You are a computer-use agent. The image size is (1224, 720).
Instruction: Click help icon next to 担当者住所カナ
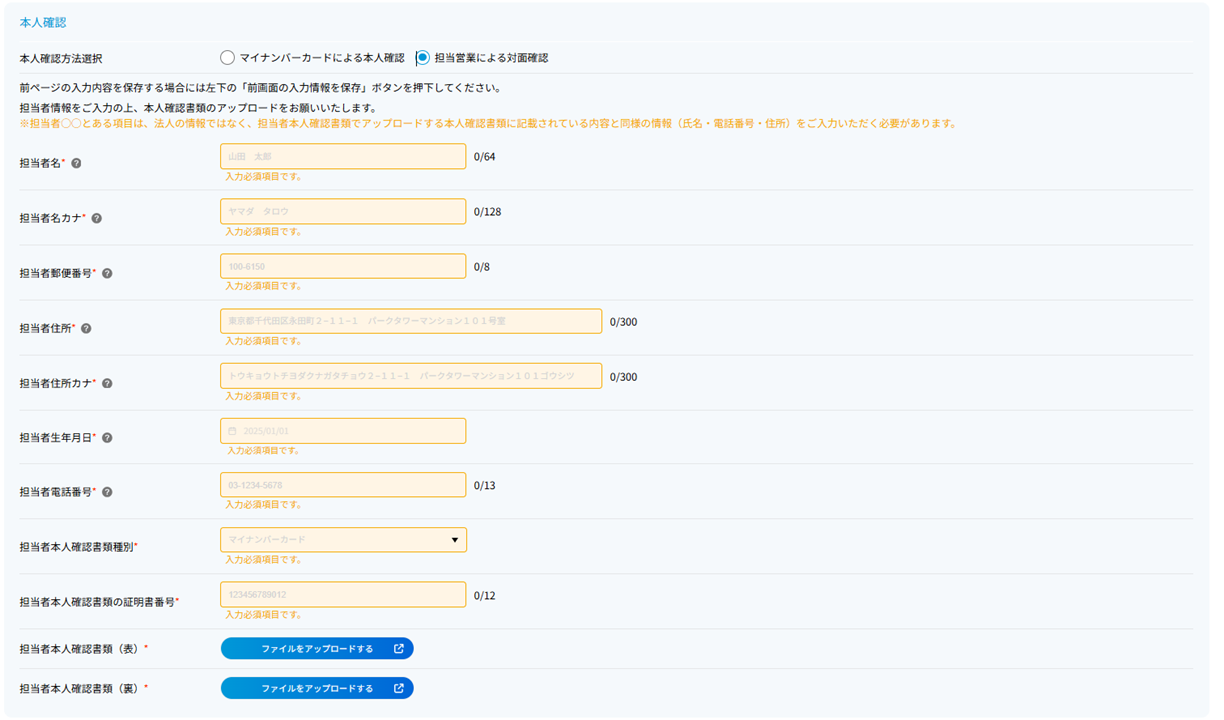coord(107,383)
